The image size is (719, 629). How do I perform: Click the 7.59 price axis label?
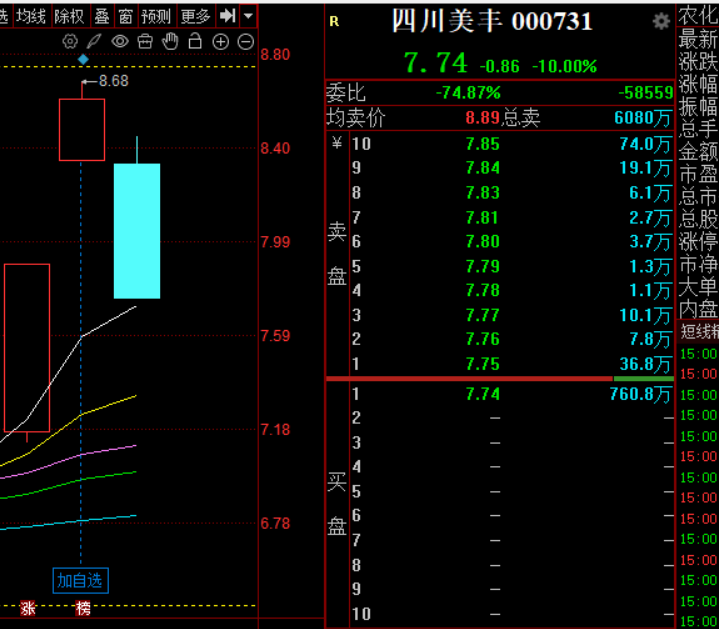pos(275,336)
